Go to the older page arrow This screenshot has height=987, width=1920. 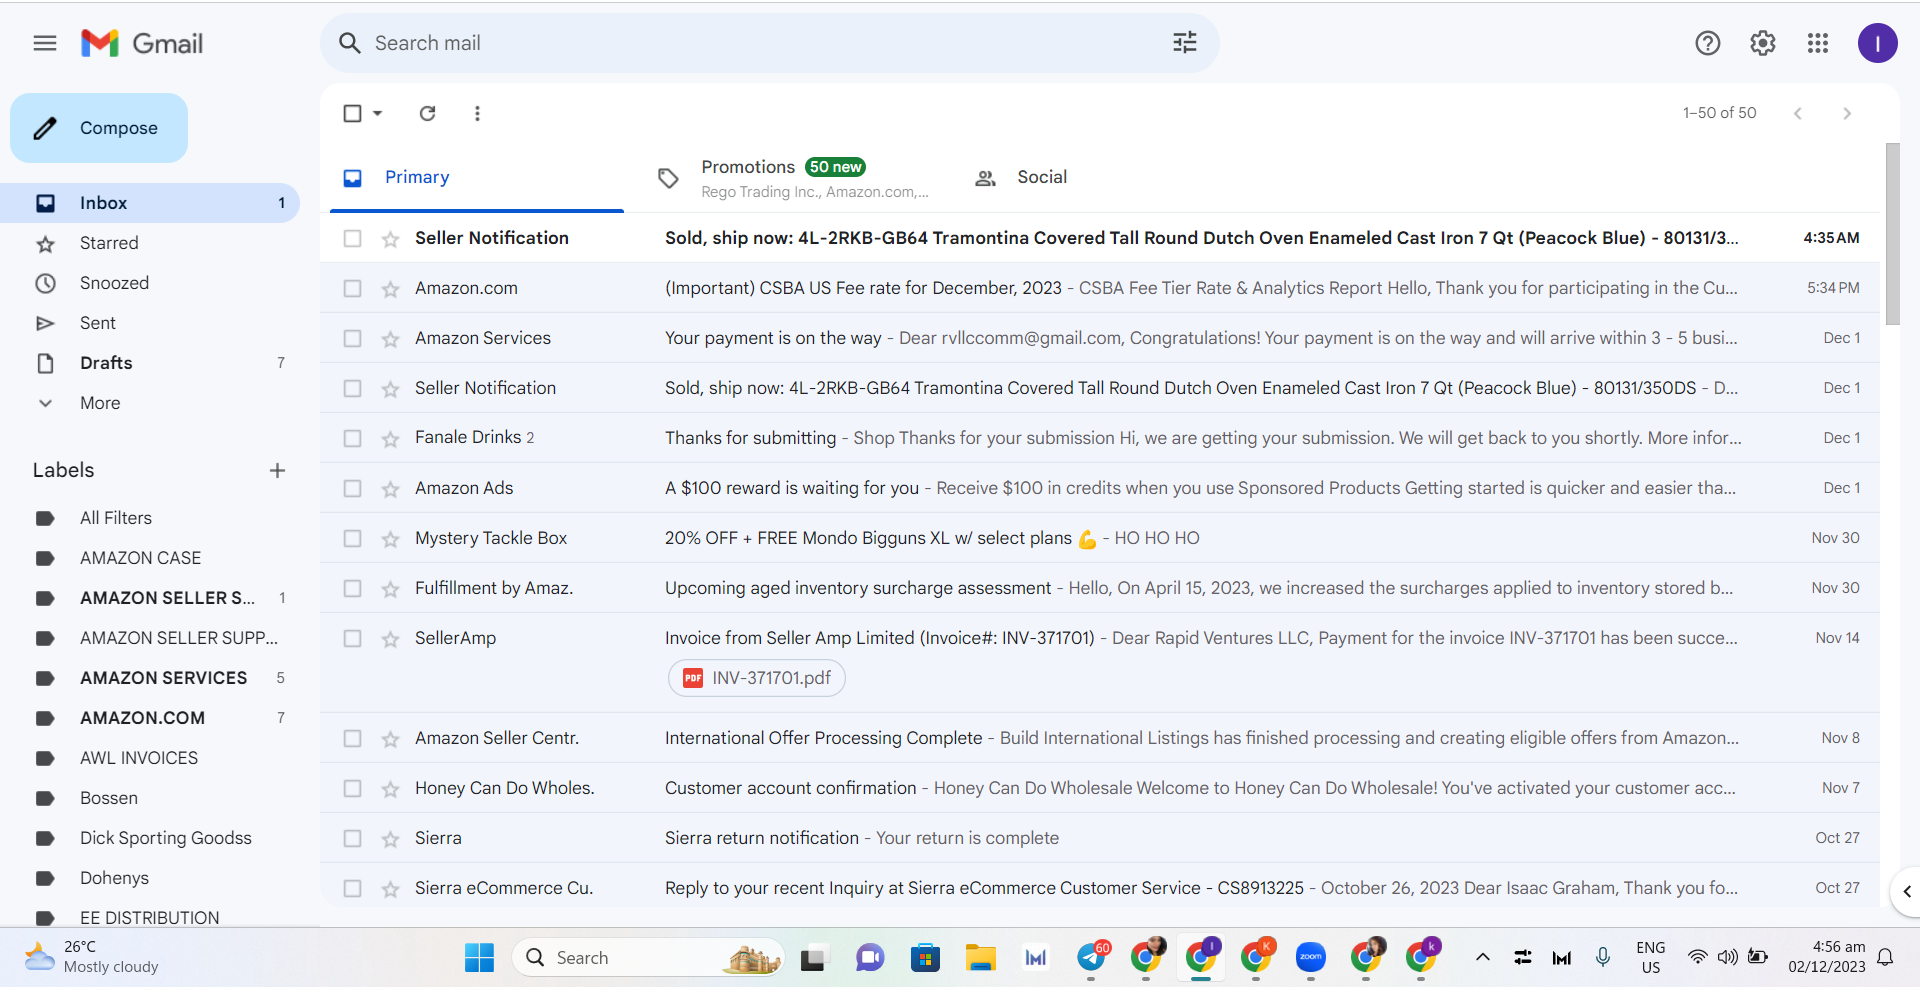(x=1846, y=113)
